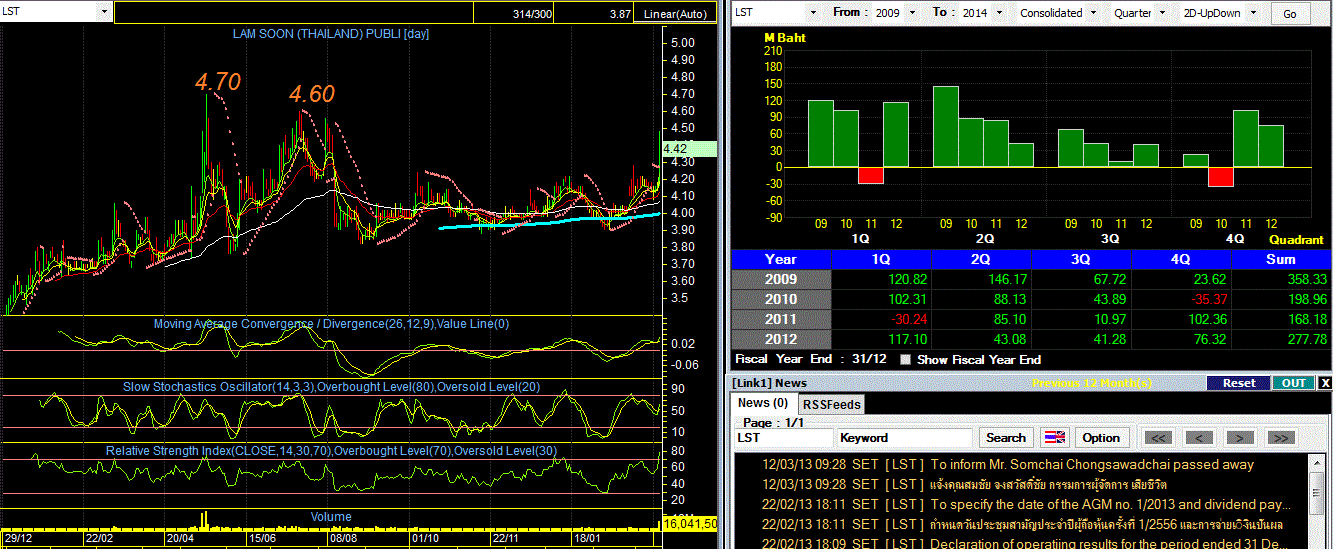Viewport: 1333px width, 549px height.
Task: Click the OUT button in News panel
Action: pos(1293,383)
